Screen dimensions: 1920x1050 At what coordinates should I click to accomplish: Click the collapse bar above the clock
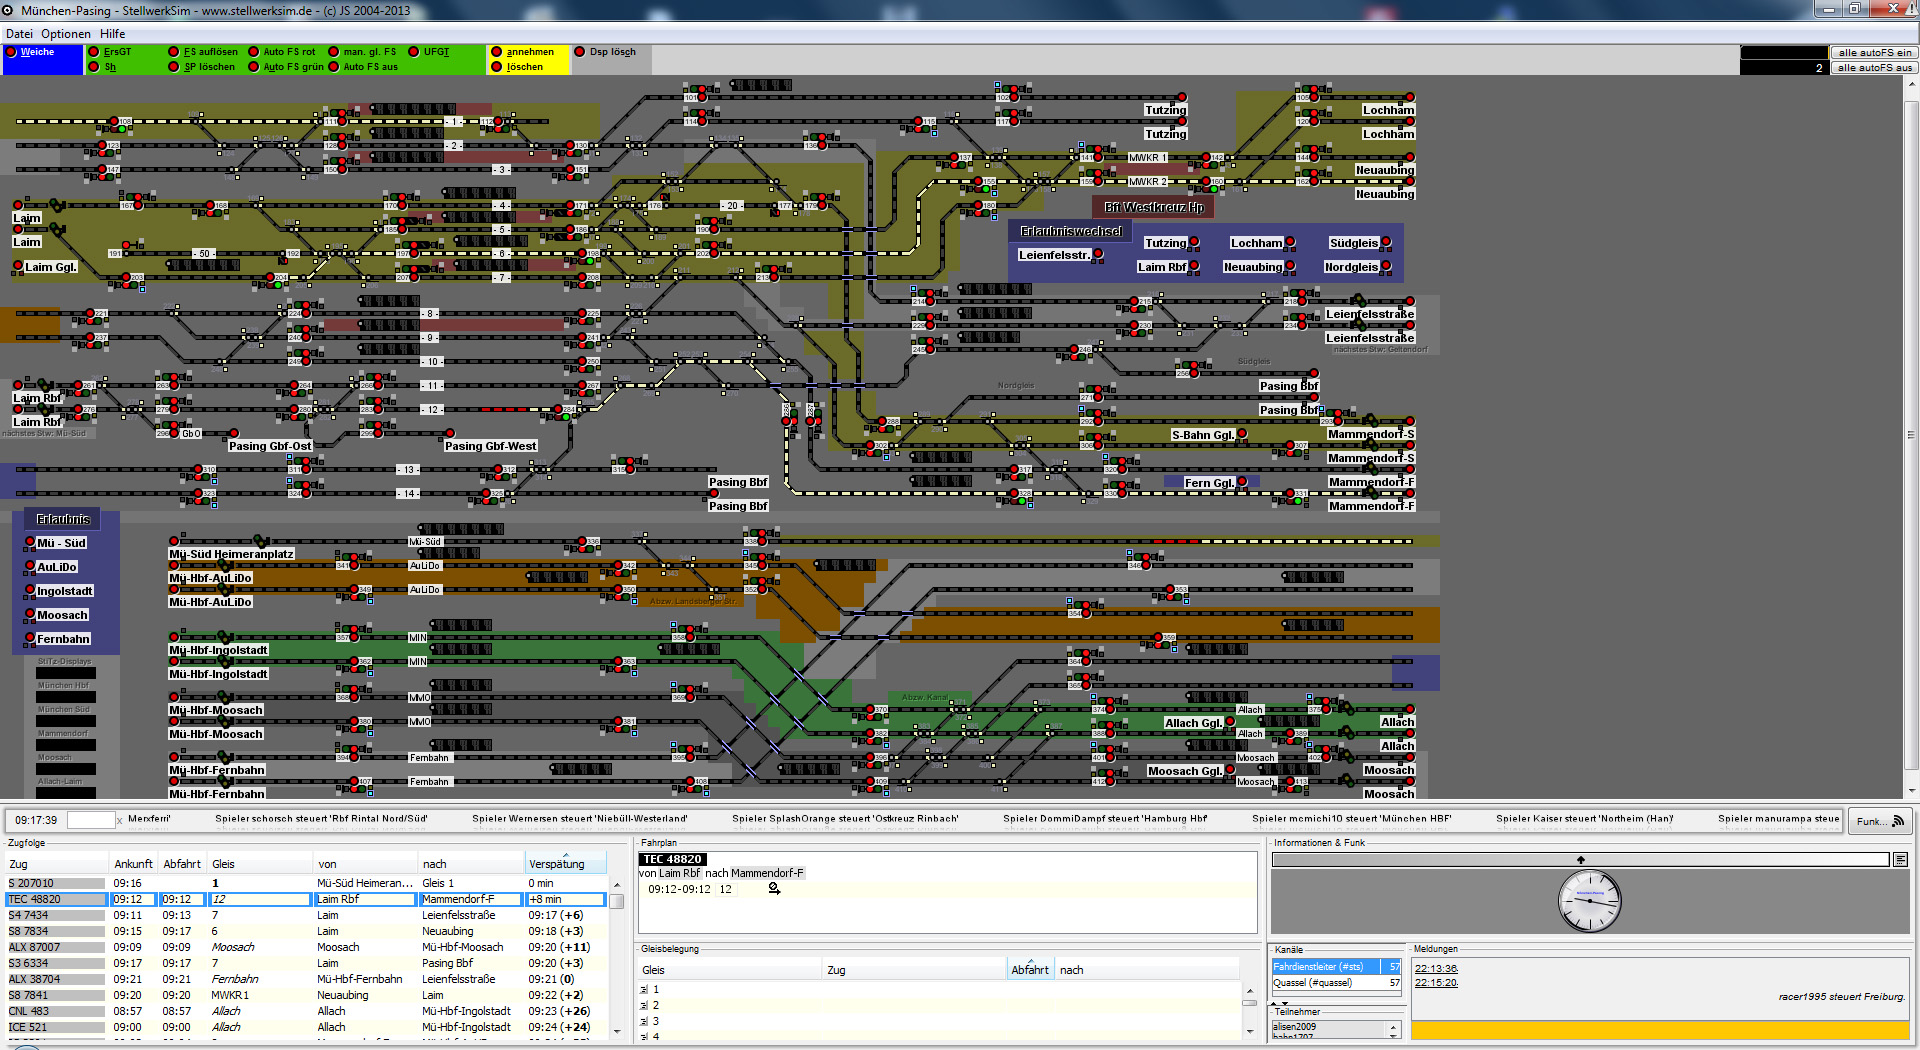coord(1580,860)
